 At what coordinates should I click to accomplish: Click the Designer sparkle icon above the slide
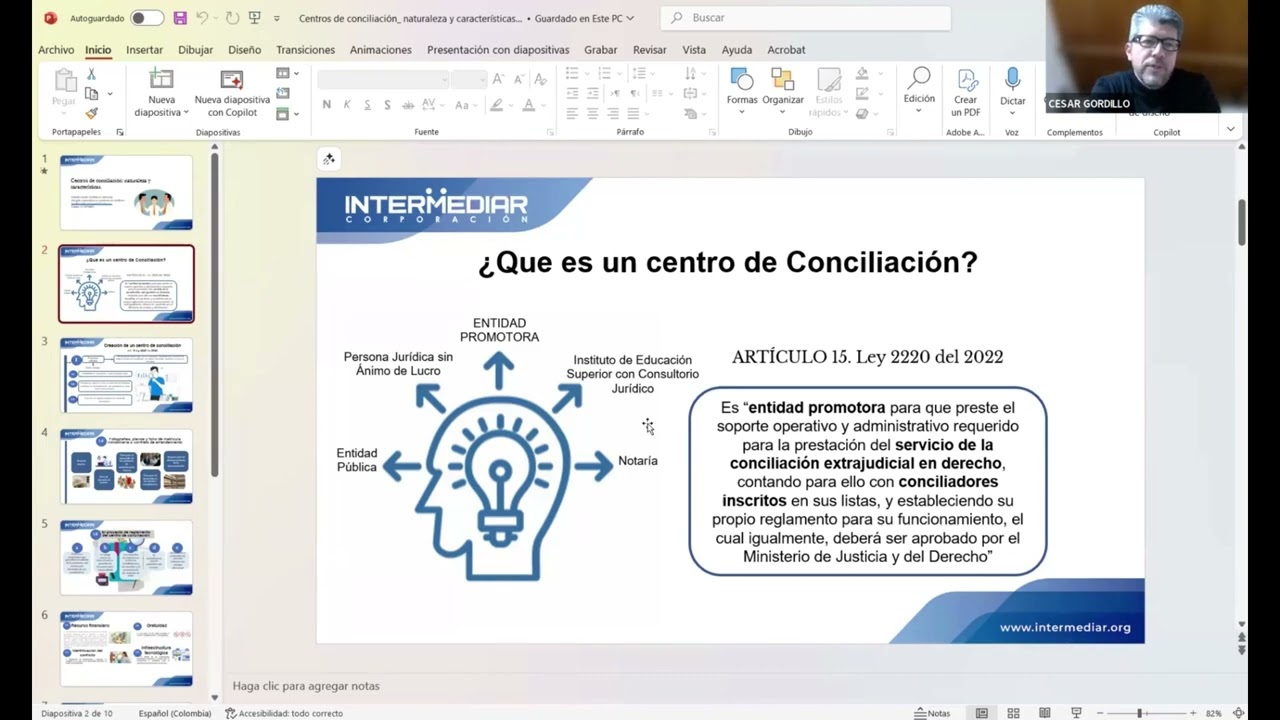coord(329,159)
